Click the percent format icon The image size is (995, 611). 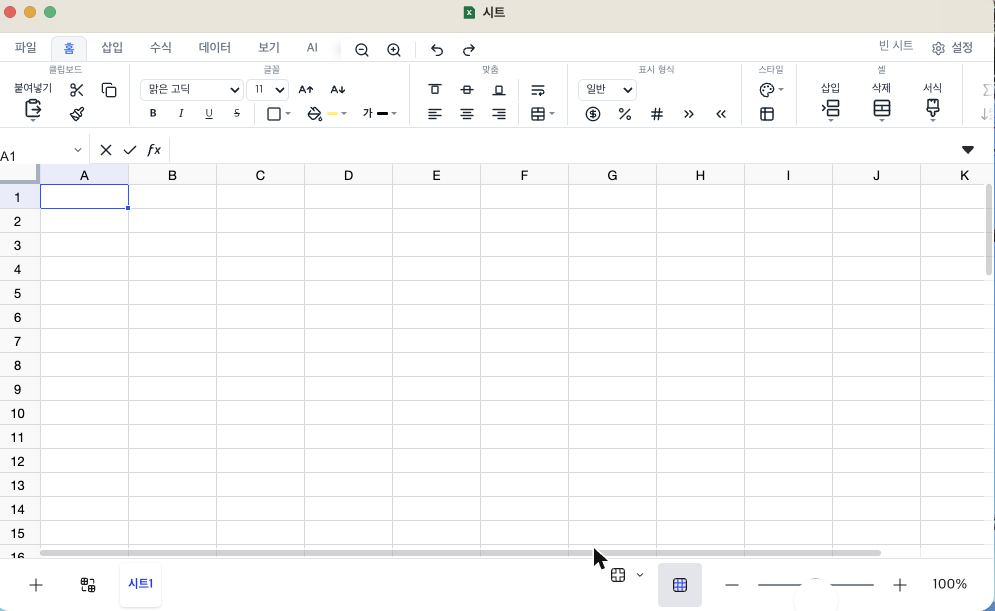(x=625, y=114)
